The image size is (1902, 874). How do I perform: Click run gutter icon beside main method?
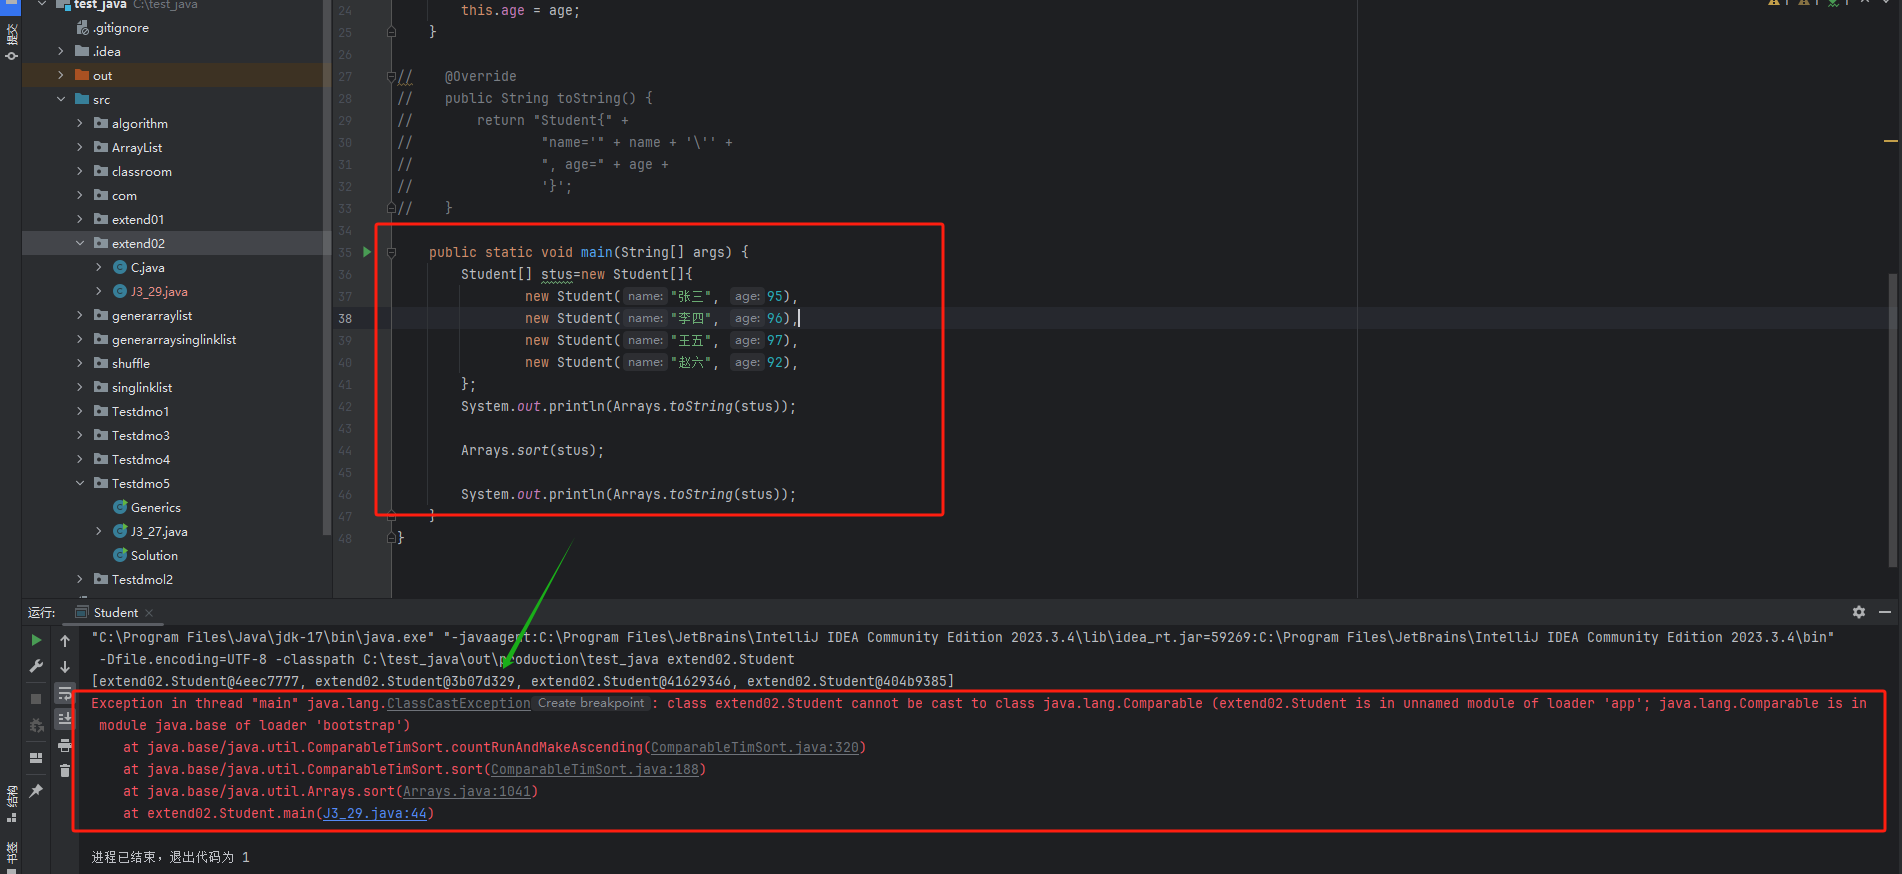367,252
